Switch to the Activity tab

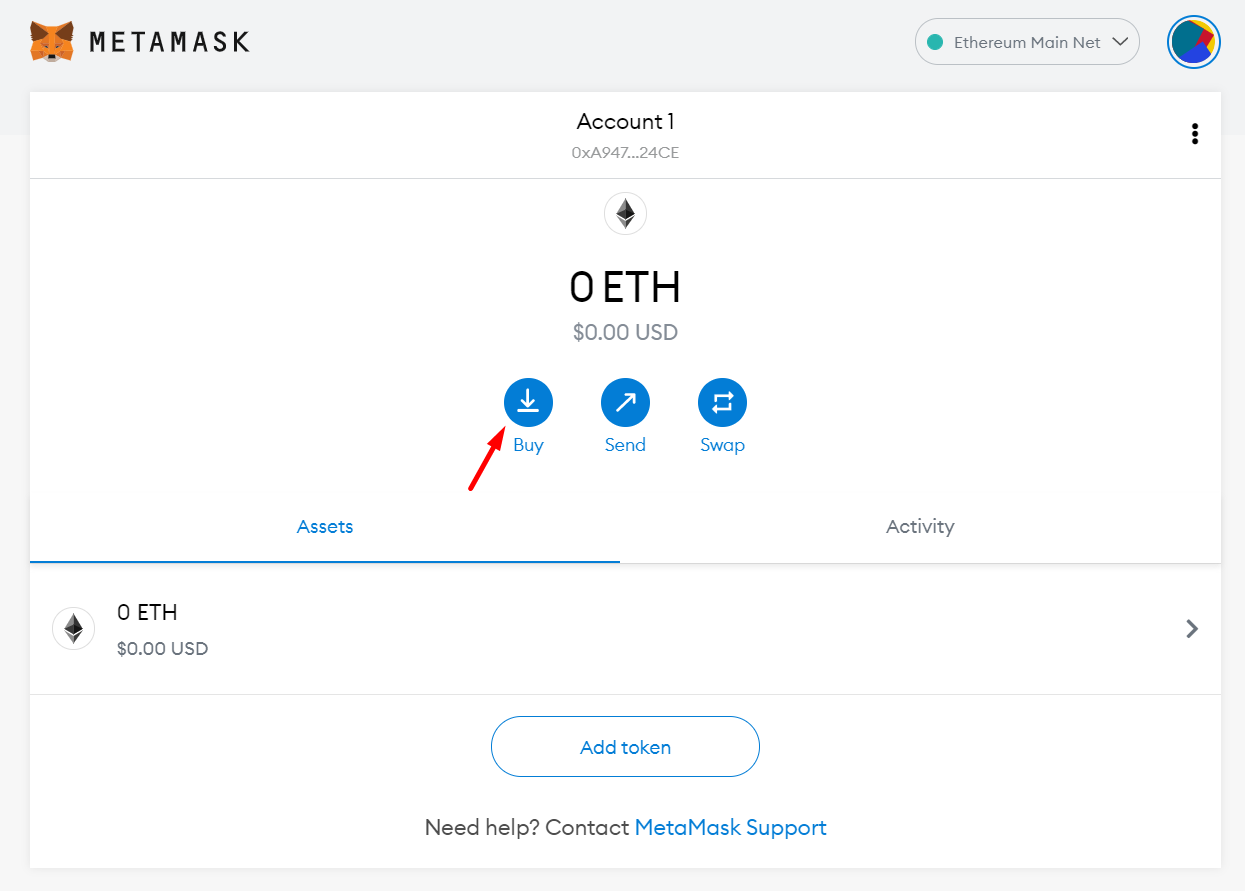920,526
